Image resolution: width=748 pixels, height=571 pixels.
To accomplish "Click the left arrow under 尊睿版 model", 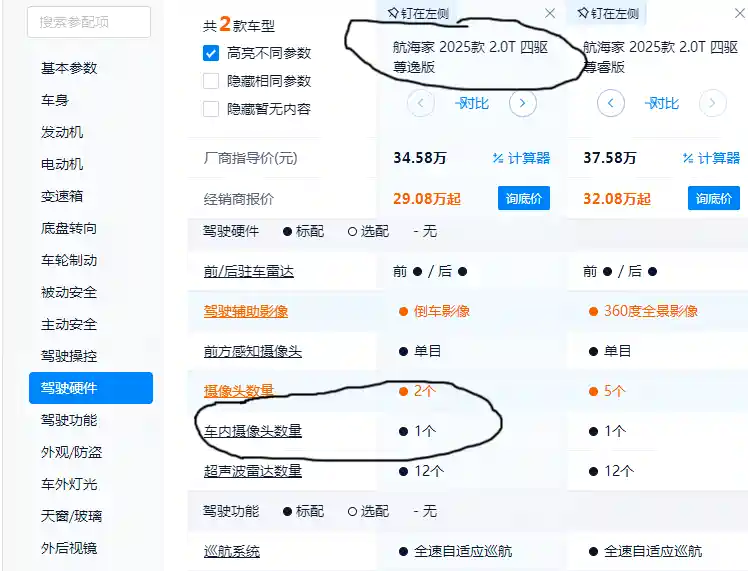I will (x=610, y=103).
